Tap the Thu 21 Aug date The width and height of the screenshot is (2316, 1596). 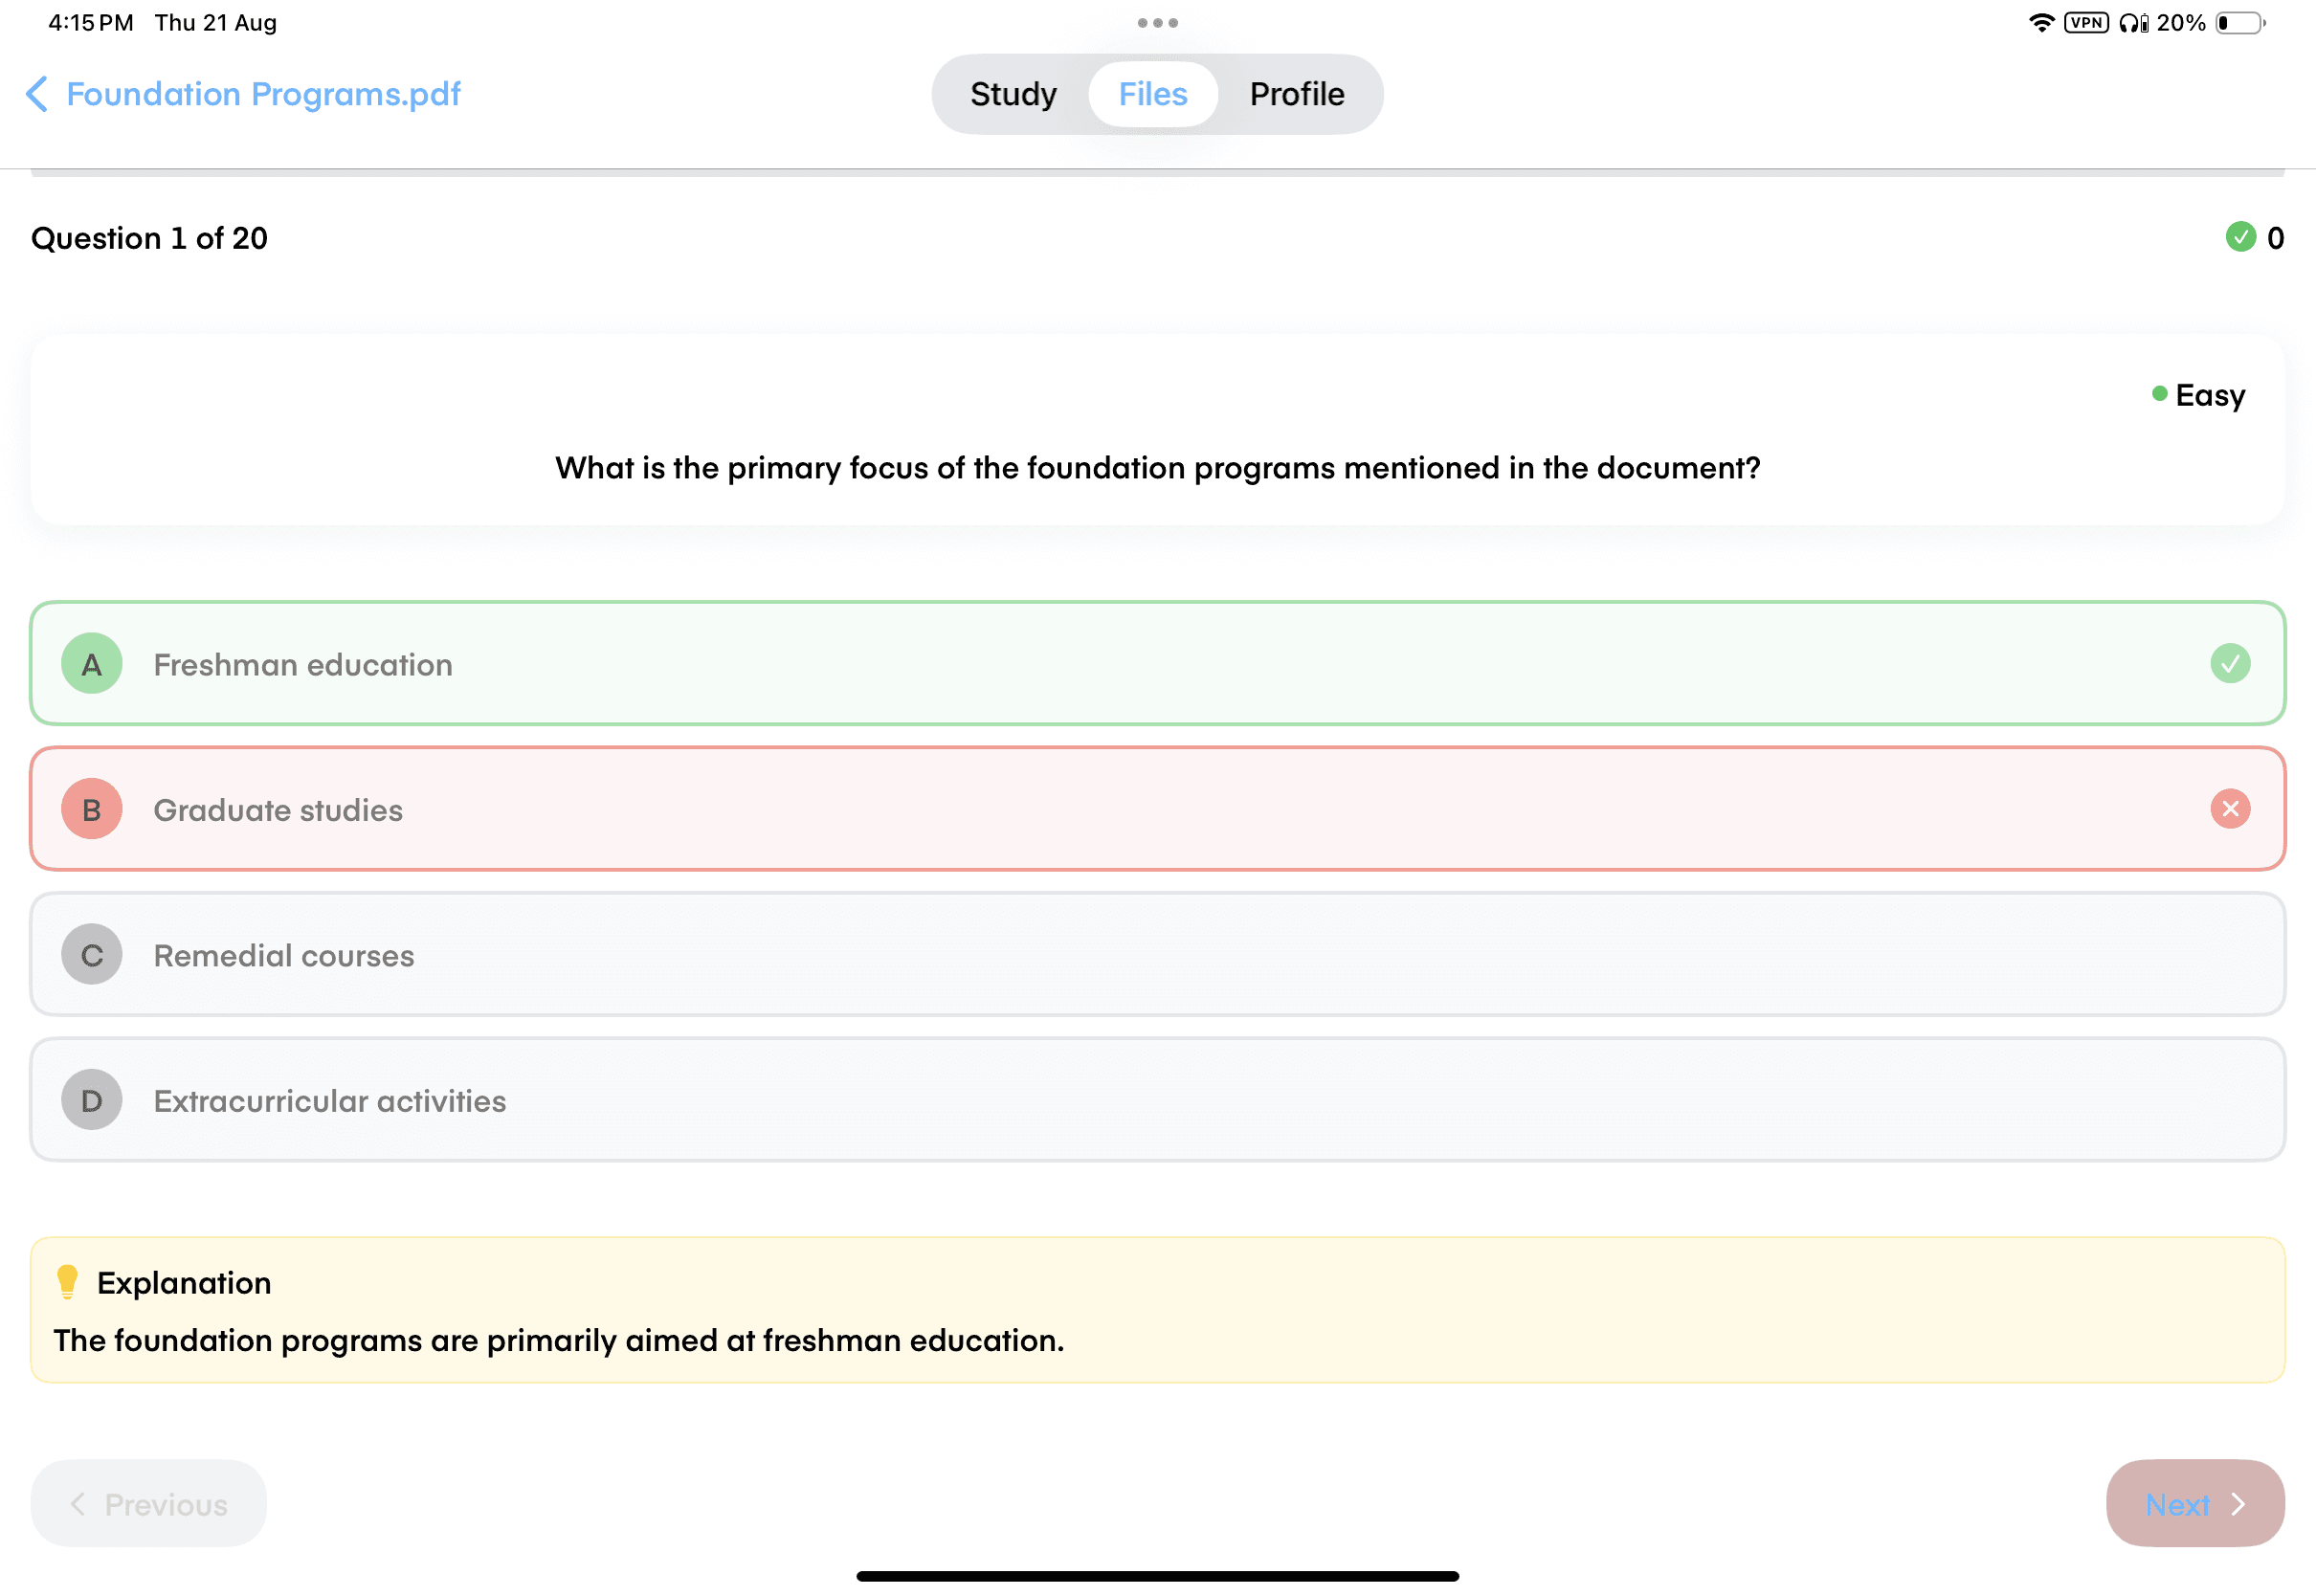216,23
